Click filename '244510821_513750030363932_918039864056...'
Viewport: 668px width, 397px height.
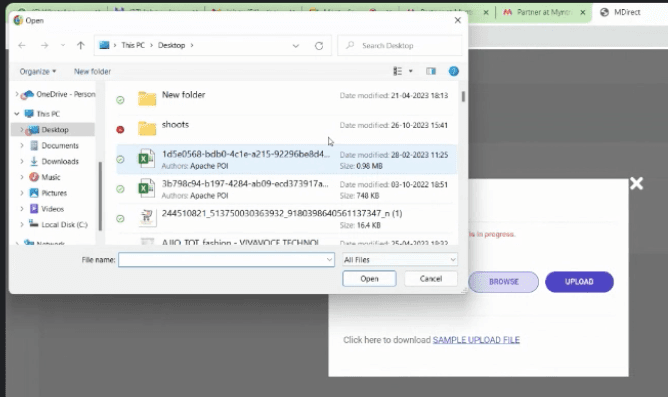[282, 213]
